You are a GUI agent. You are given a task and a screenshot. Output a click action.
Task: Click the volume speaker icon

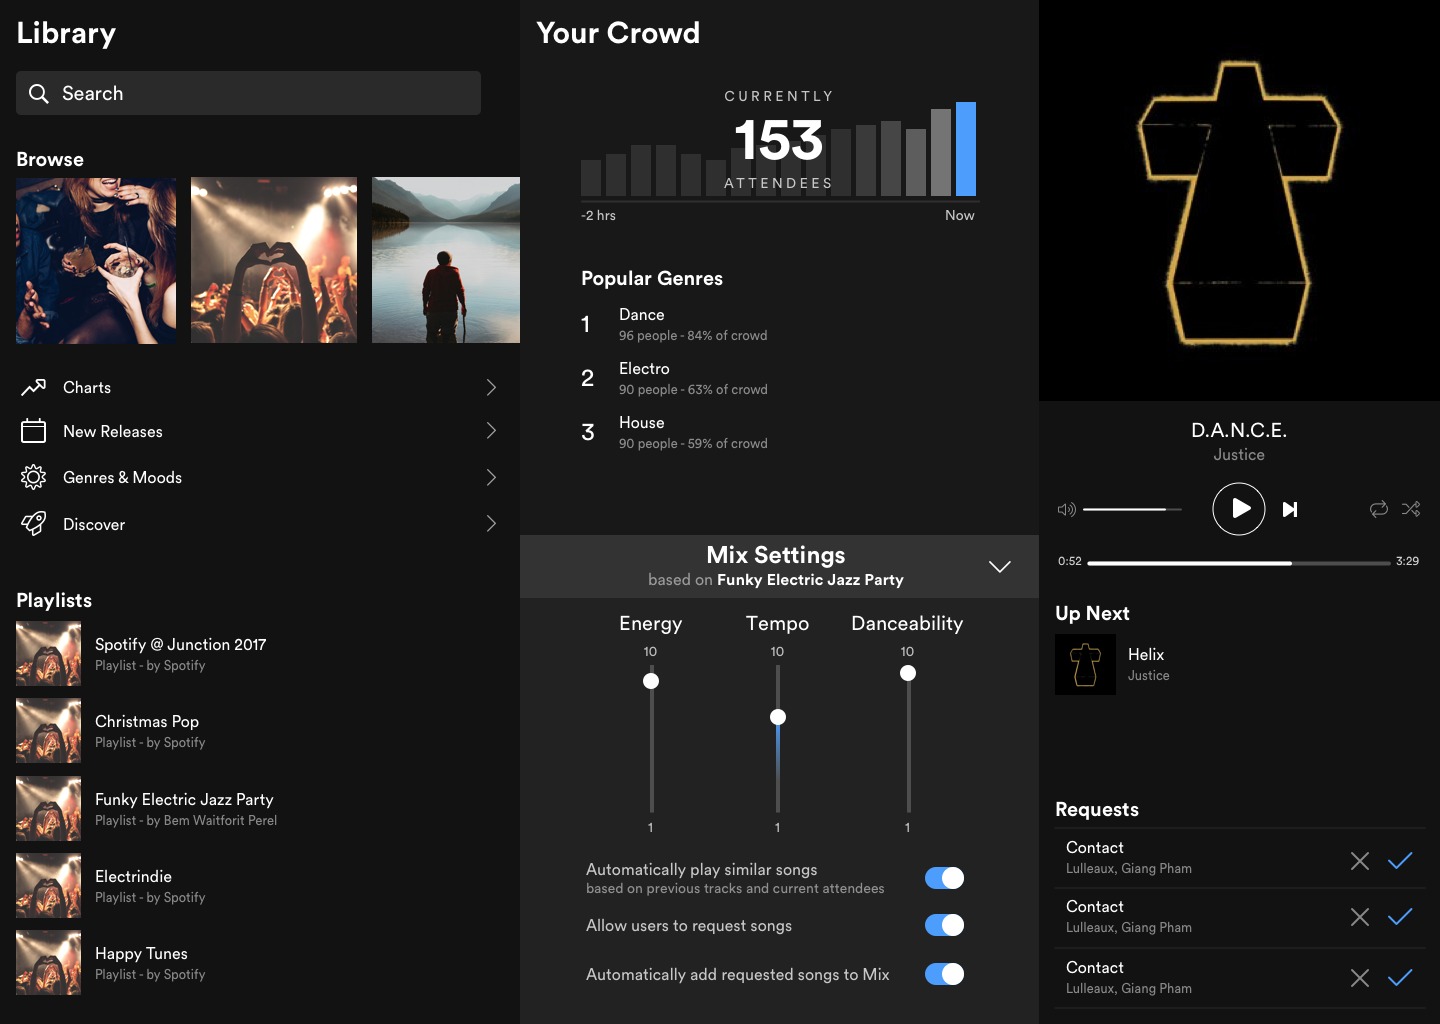1067,509
